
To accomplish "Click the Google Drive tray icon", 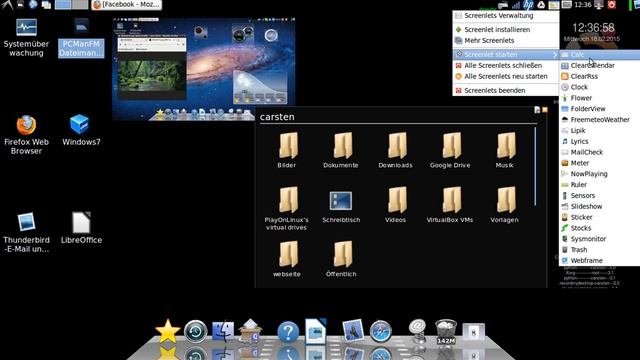I will (x=541, y=5).
